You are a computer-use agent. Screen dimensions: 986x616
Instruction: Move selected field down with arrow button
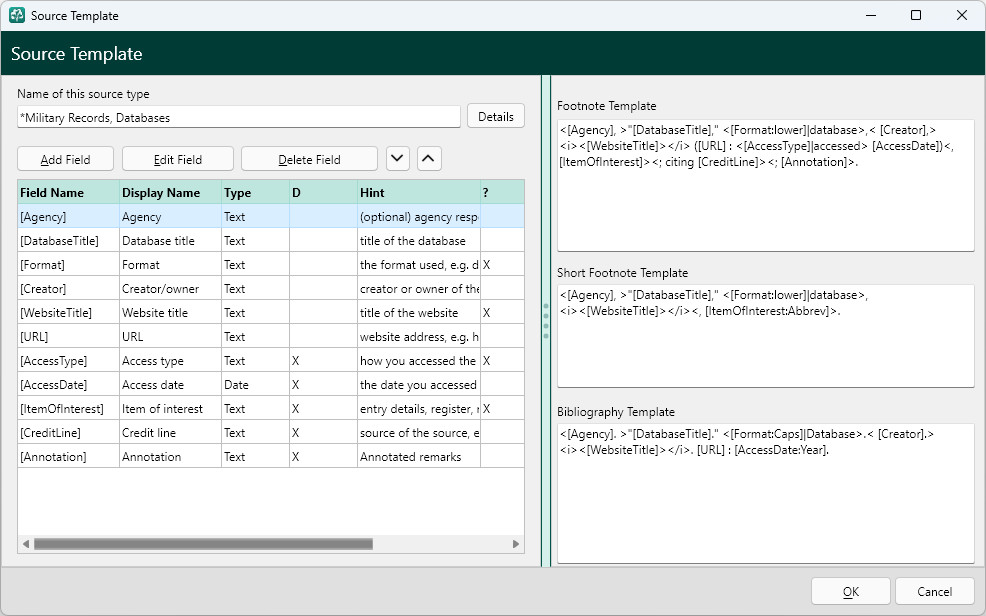click(397, 159)
